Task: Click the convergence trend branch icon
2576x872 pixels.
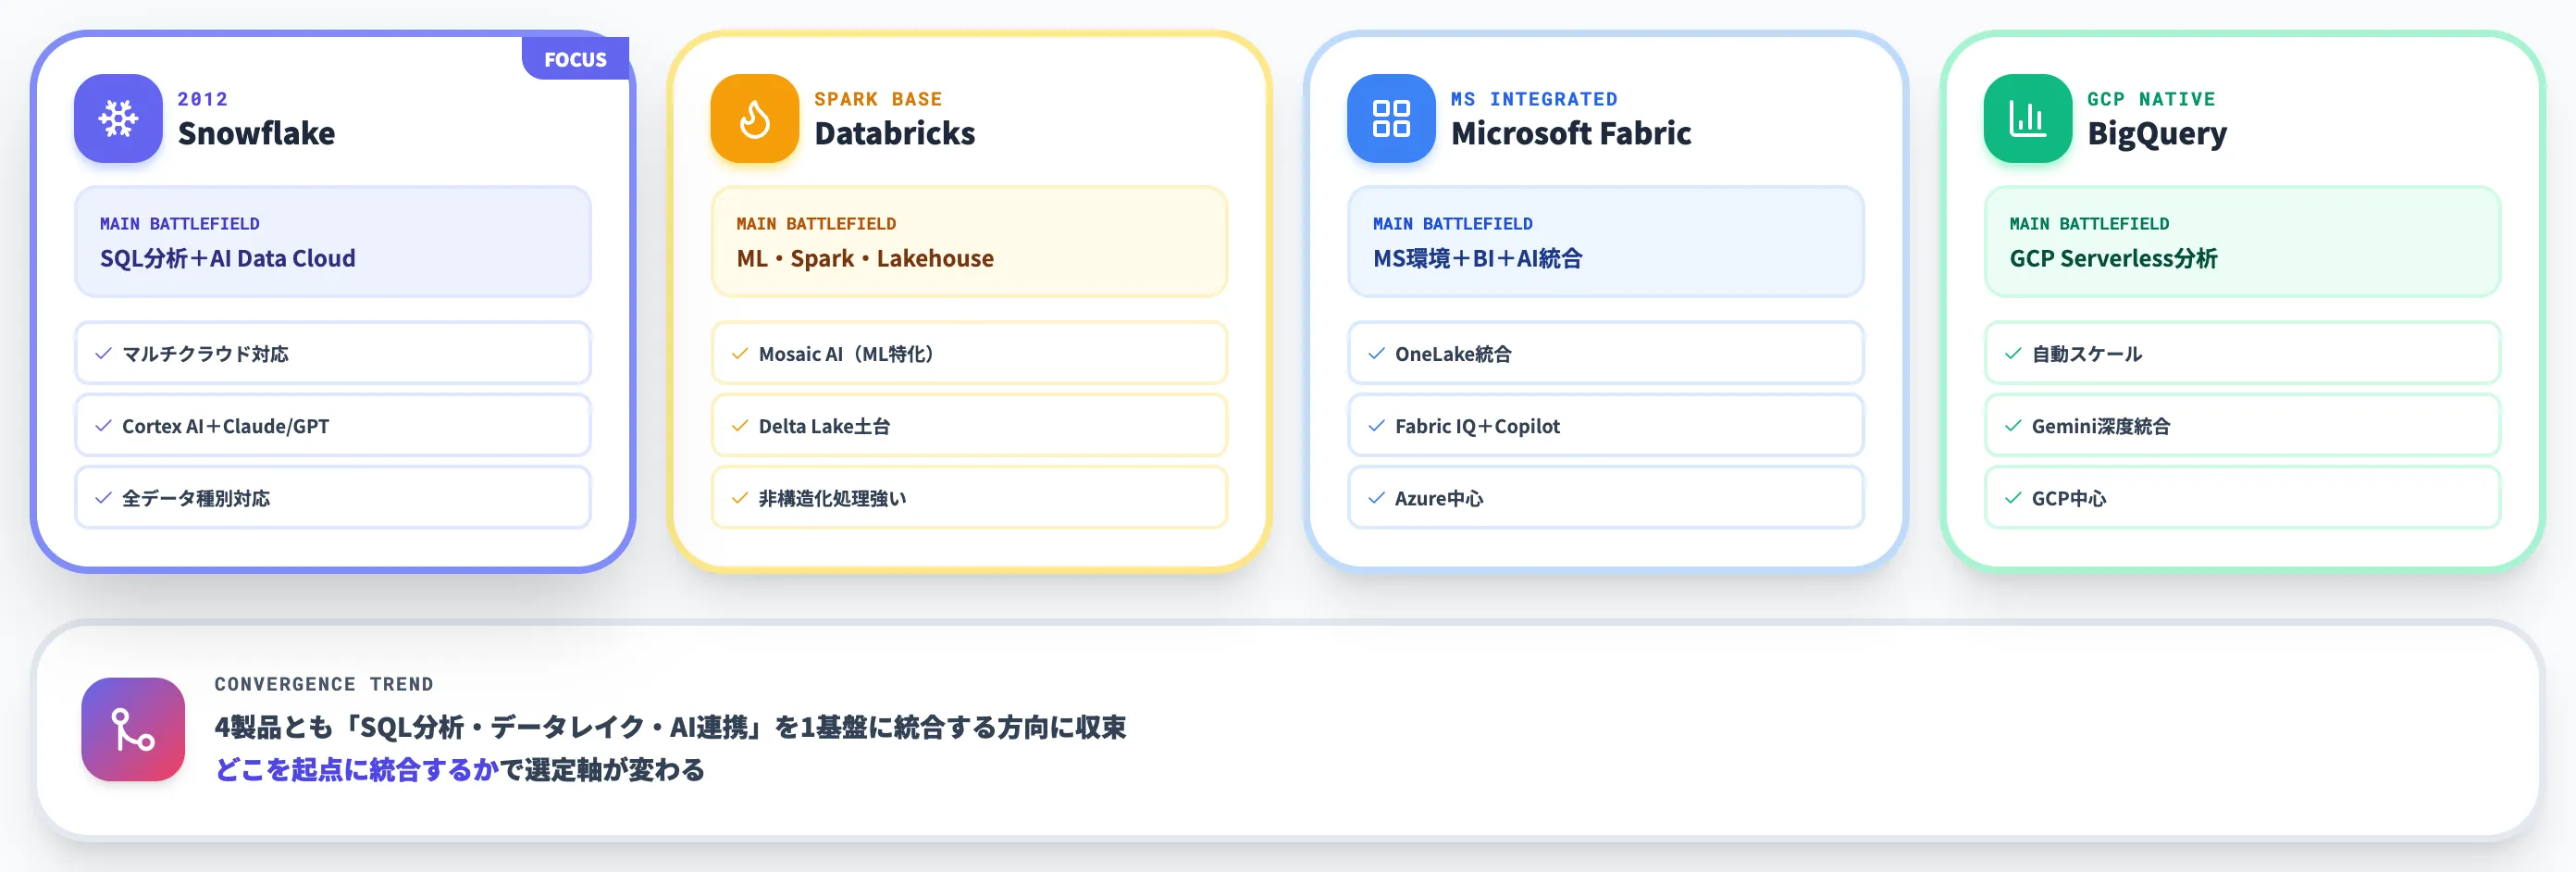Action: [133, 729]
